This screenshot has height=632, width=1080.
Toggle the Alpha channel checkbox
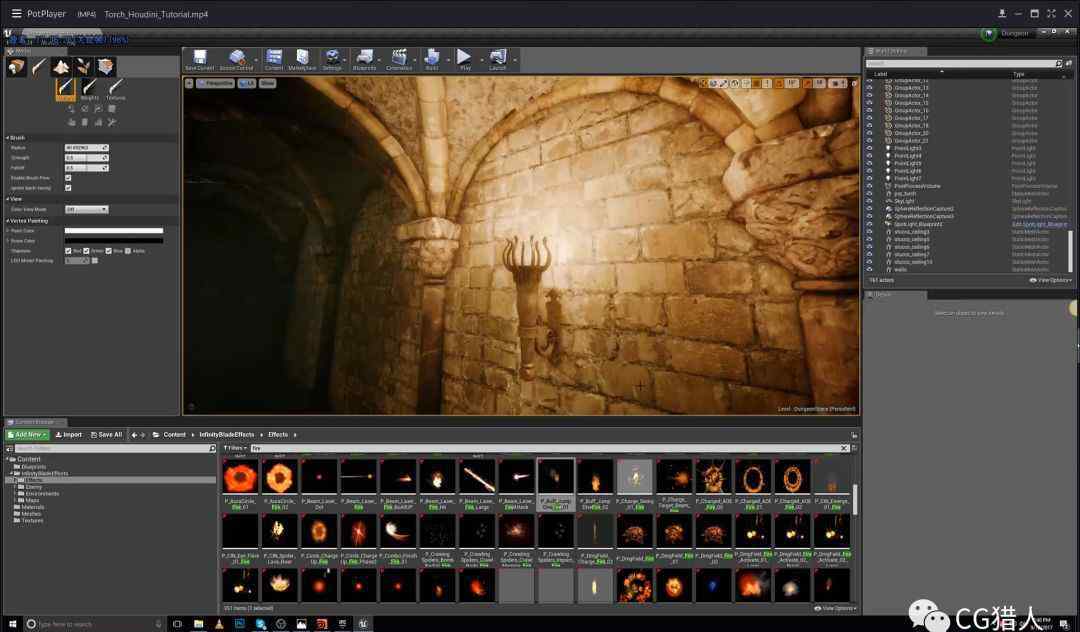[x=128, y=251]
